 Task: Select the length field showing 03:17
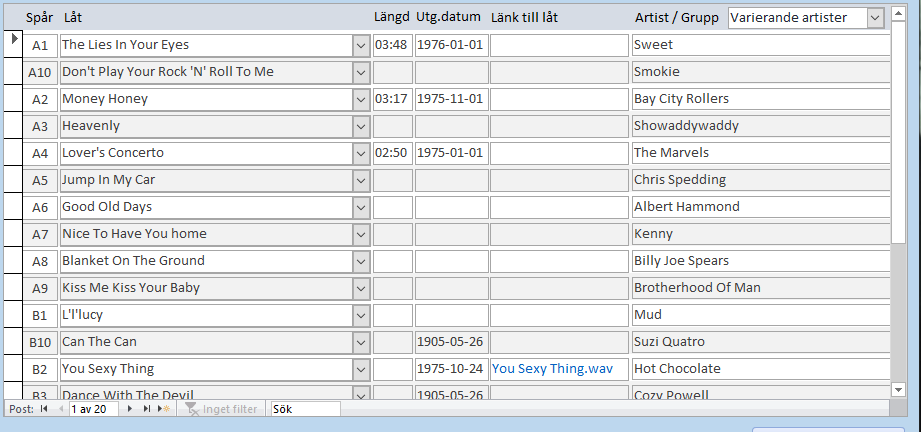pos(392,99)
